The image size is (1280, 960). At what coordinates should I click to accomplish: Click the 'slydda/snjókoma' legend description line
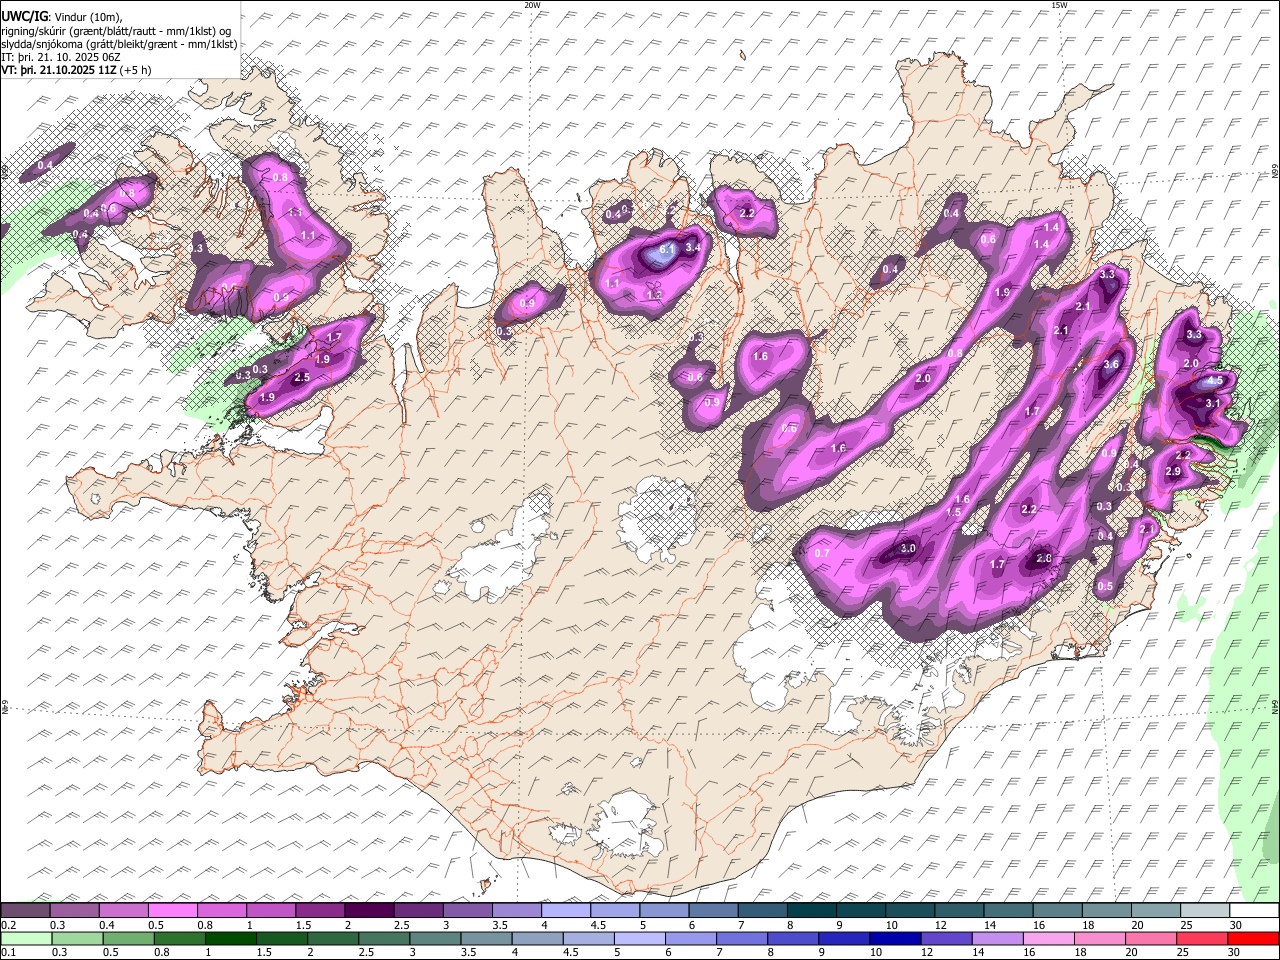pos(119,44)
